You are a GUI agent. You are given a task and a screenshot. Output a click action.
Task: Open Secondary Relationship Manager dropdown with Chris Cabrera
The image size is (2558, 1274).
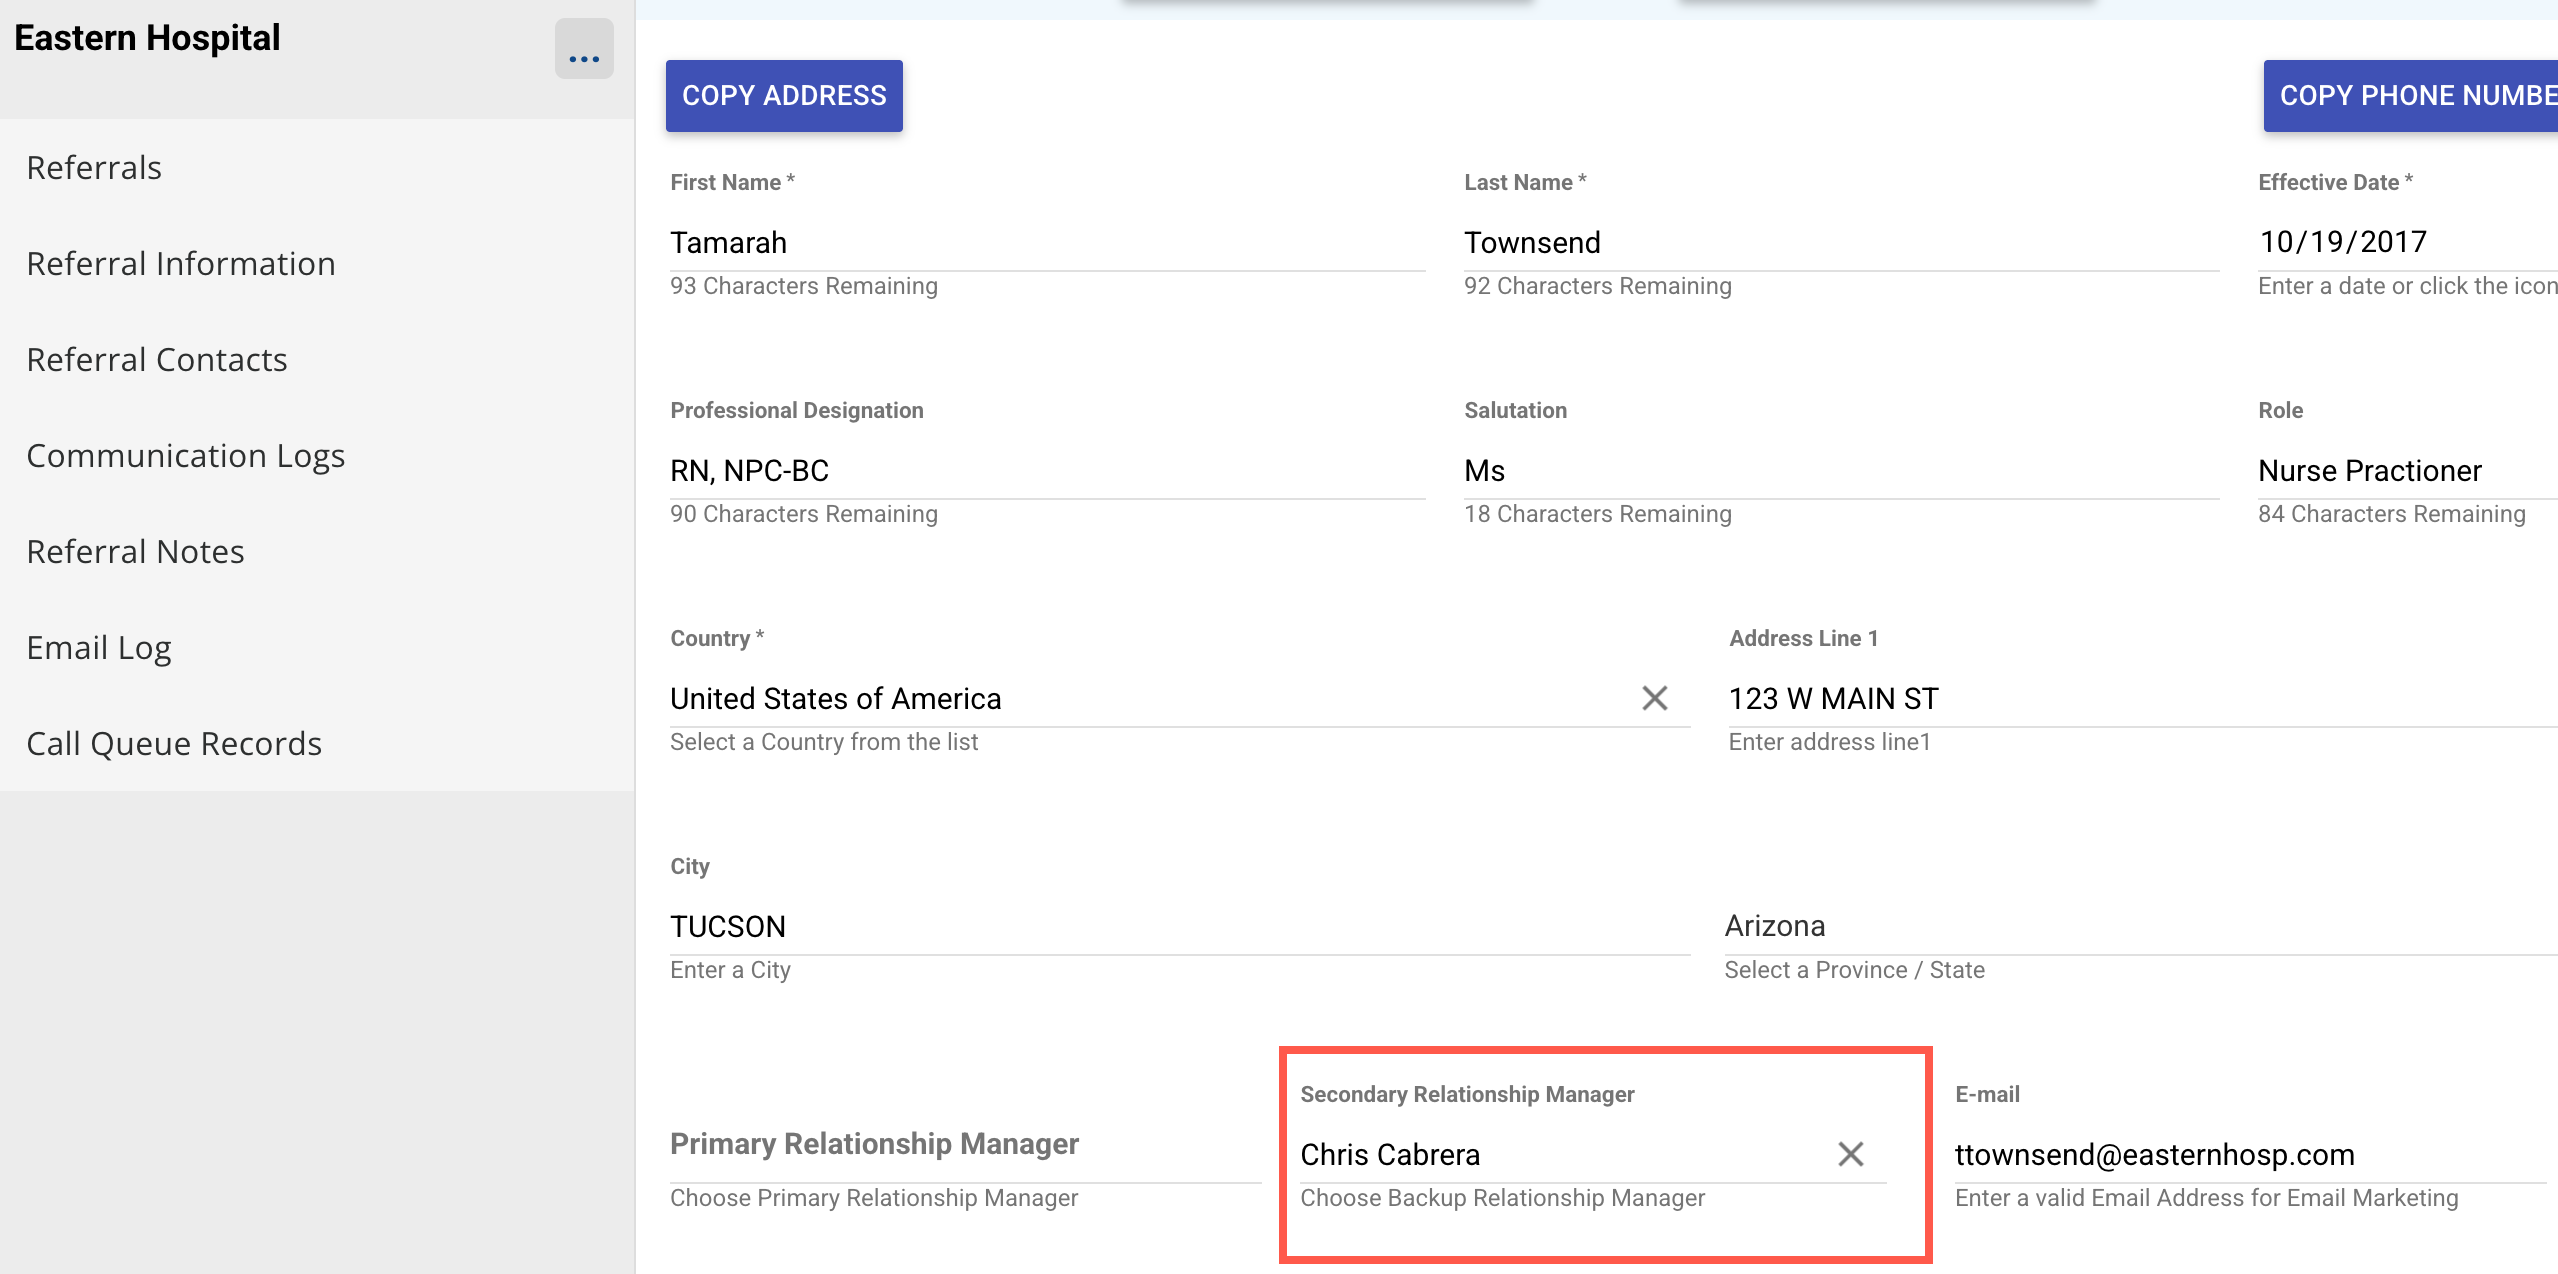click(x=1560, y=1155)
